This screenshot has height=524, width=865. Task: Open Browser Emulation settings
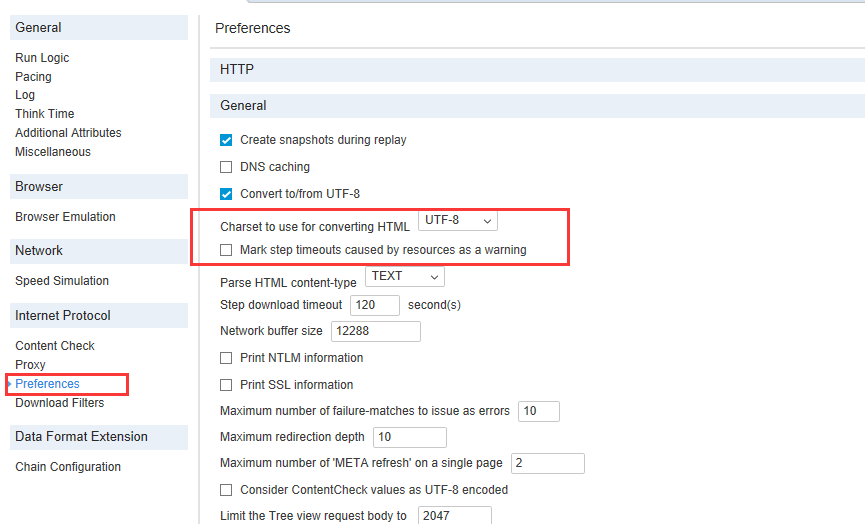pyautogui.click(x=65, y=217)
